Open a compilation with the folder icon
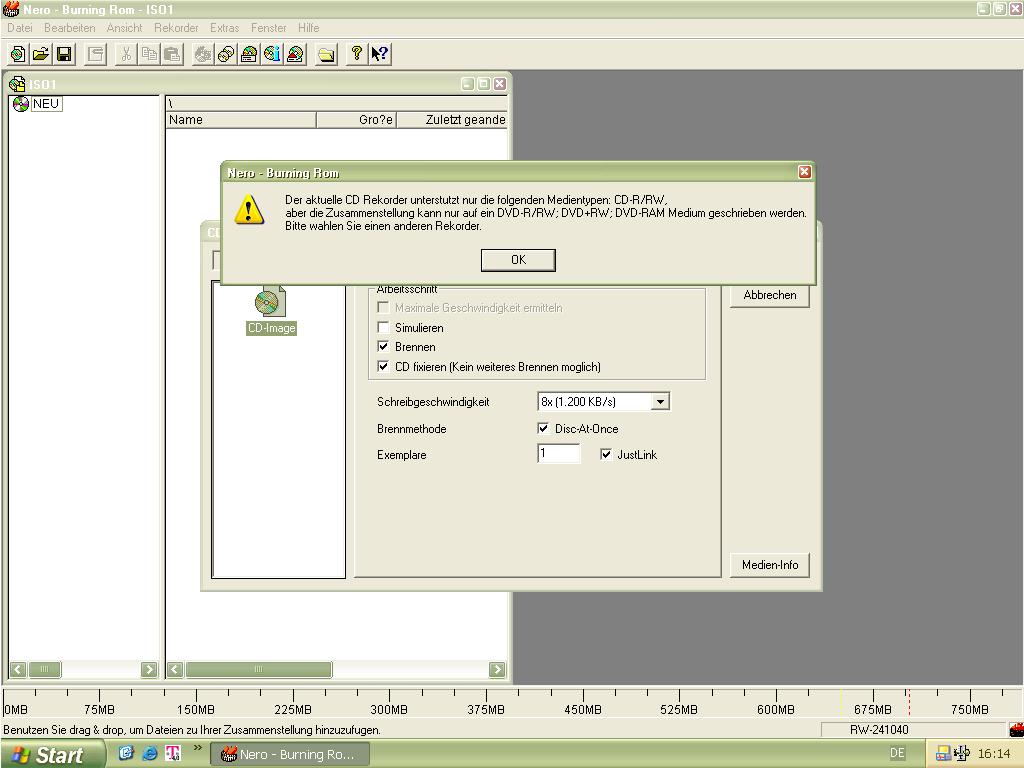 41,54
